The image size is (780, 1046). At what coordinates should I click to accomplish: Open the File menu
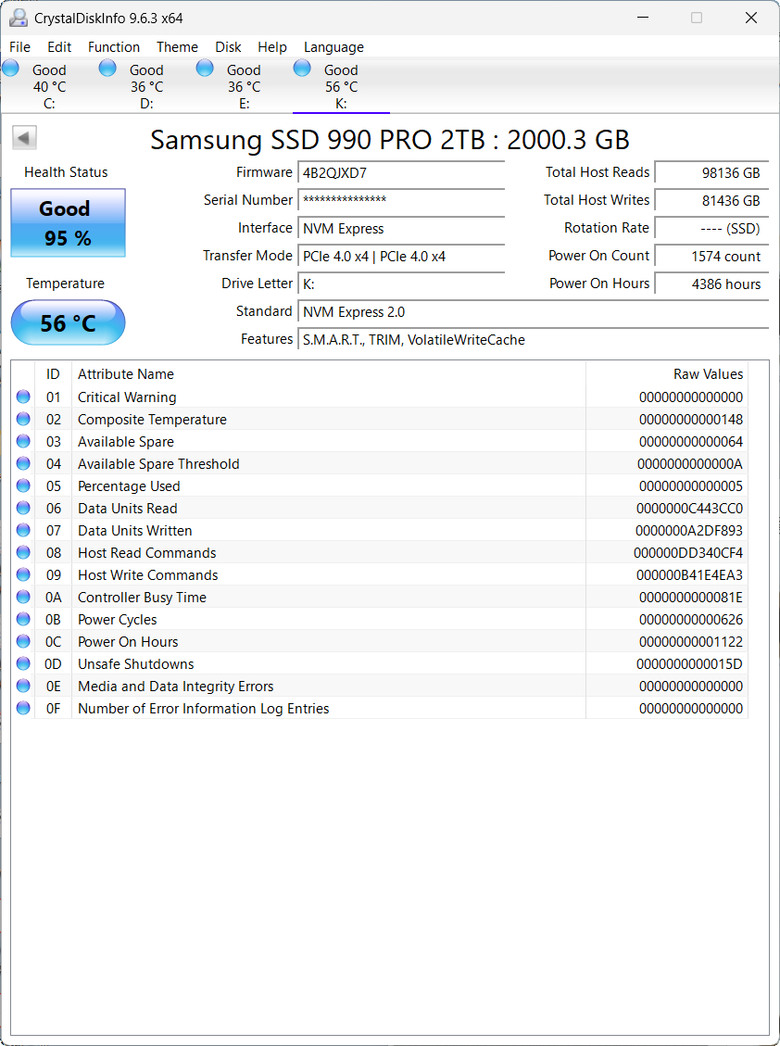point(20,47)
